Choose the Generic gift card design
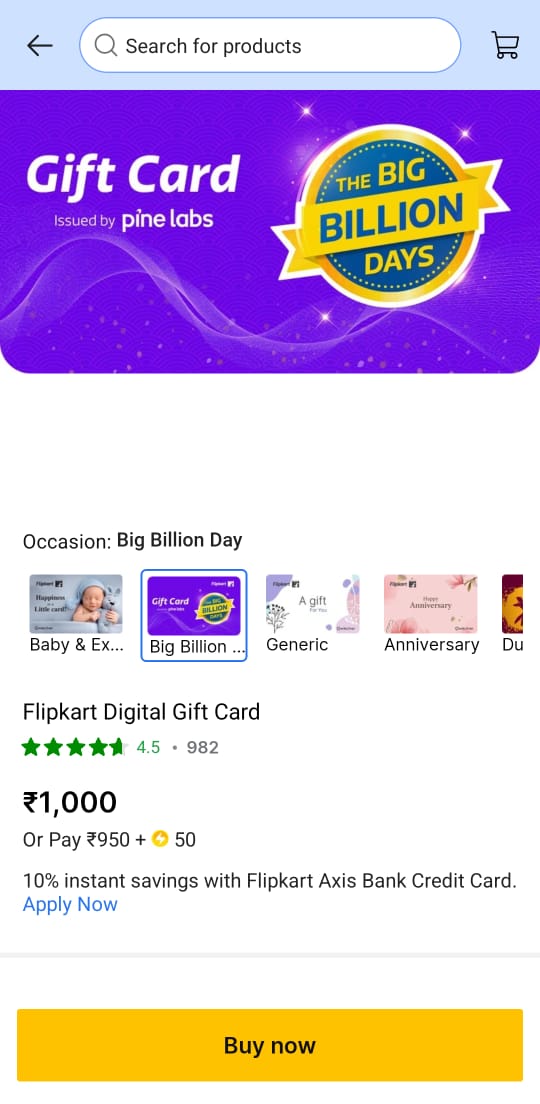This screenshot has width=540, height=1104. tap(312, 615)
